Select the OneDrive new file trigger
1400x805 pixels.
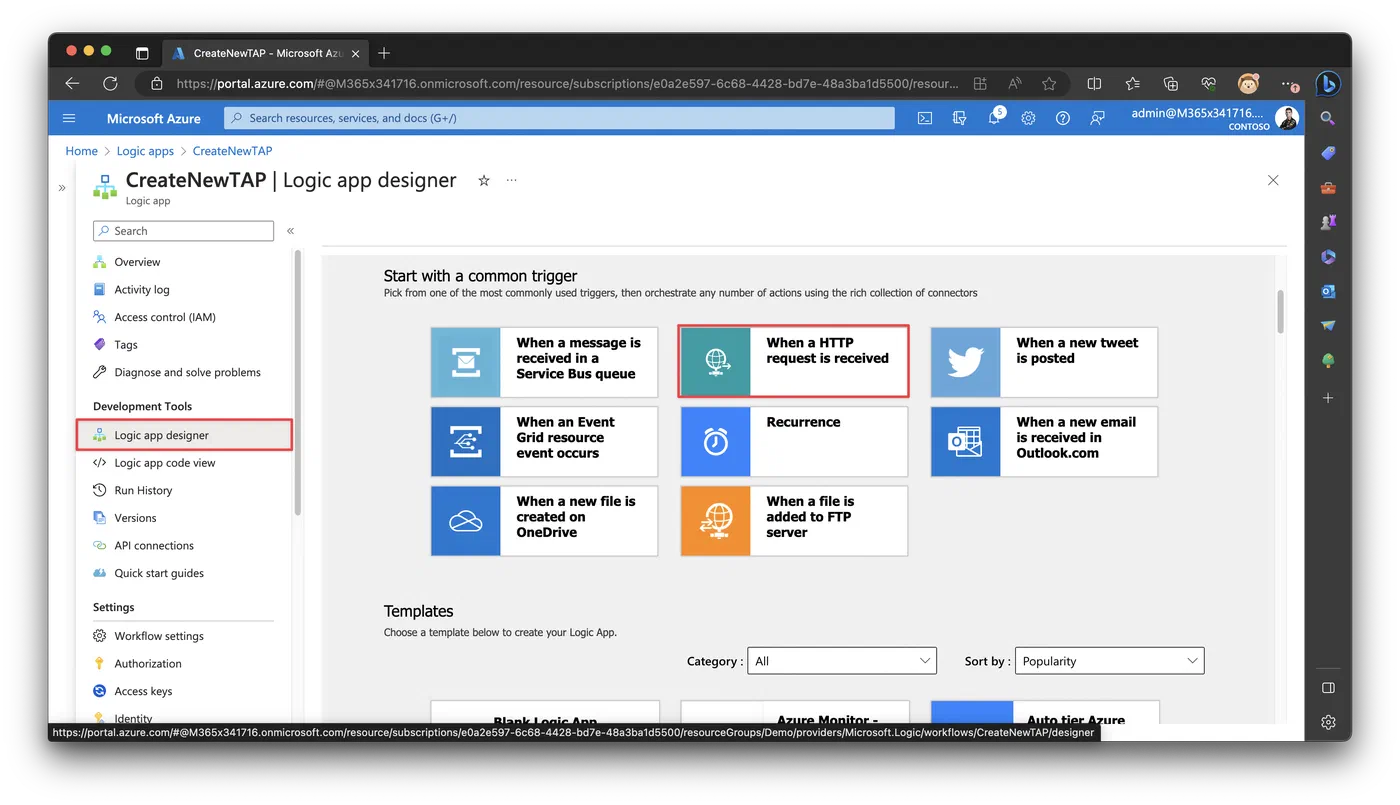point(544,521)
